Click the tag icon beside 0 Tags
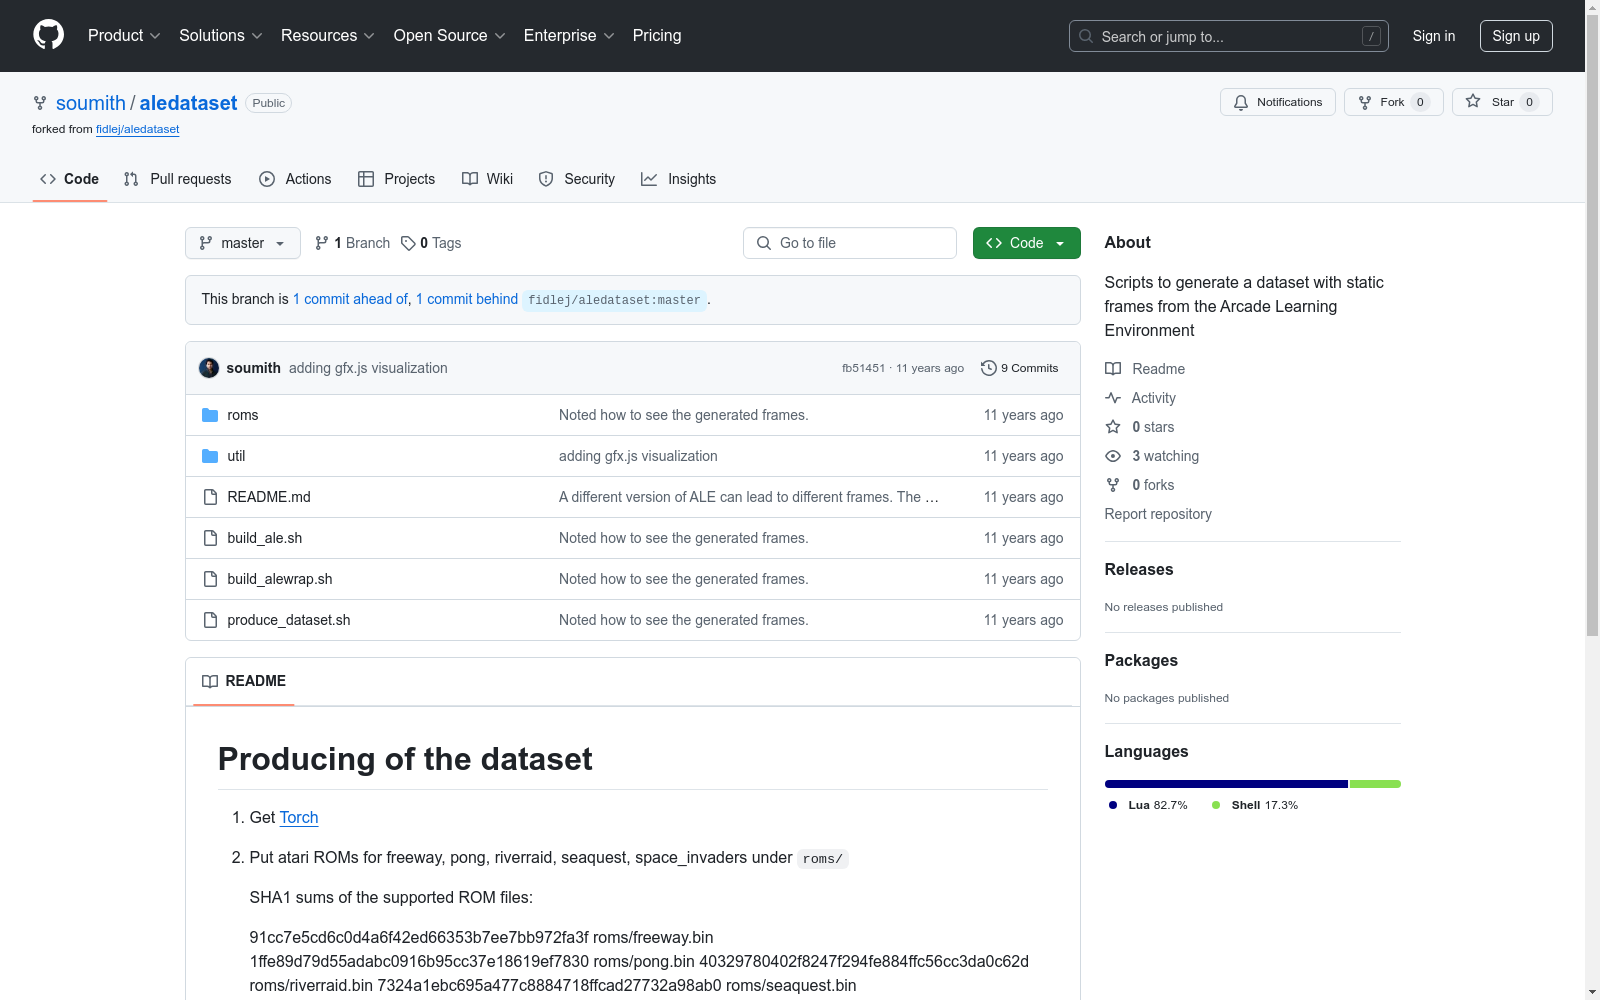Image resolution: width=1600 pixels, height=1000 pixels. click(408, 243)
